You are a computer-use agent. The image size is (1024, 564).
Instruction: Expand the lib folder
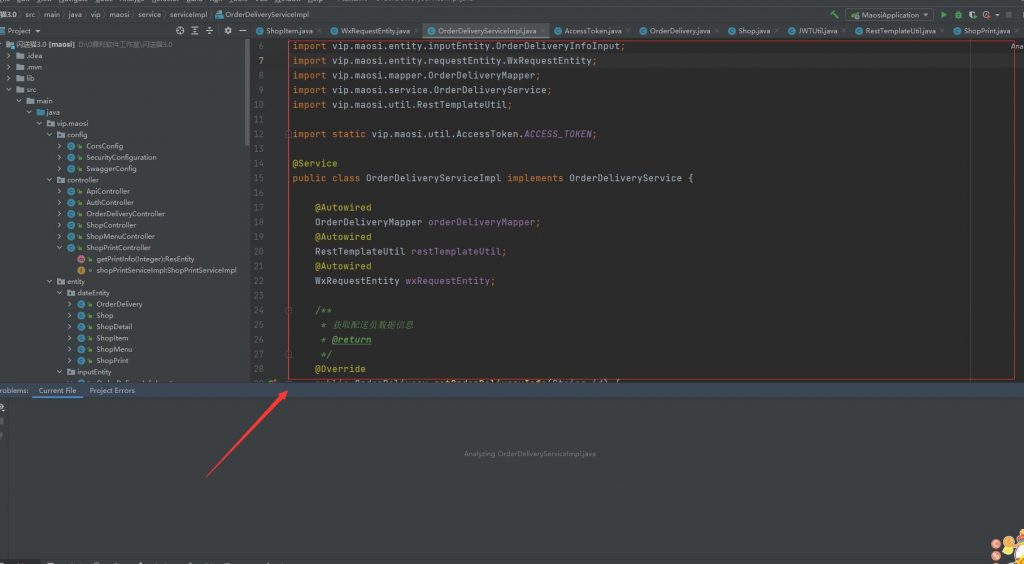[x=9, y=78]
